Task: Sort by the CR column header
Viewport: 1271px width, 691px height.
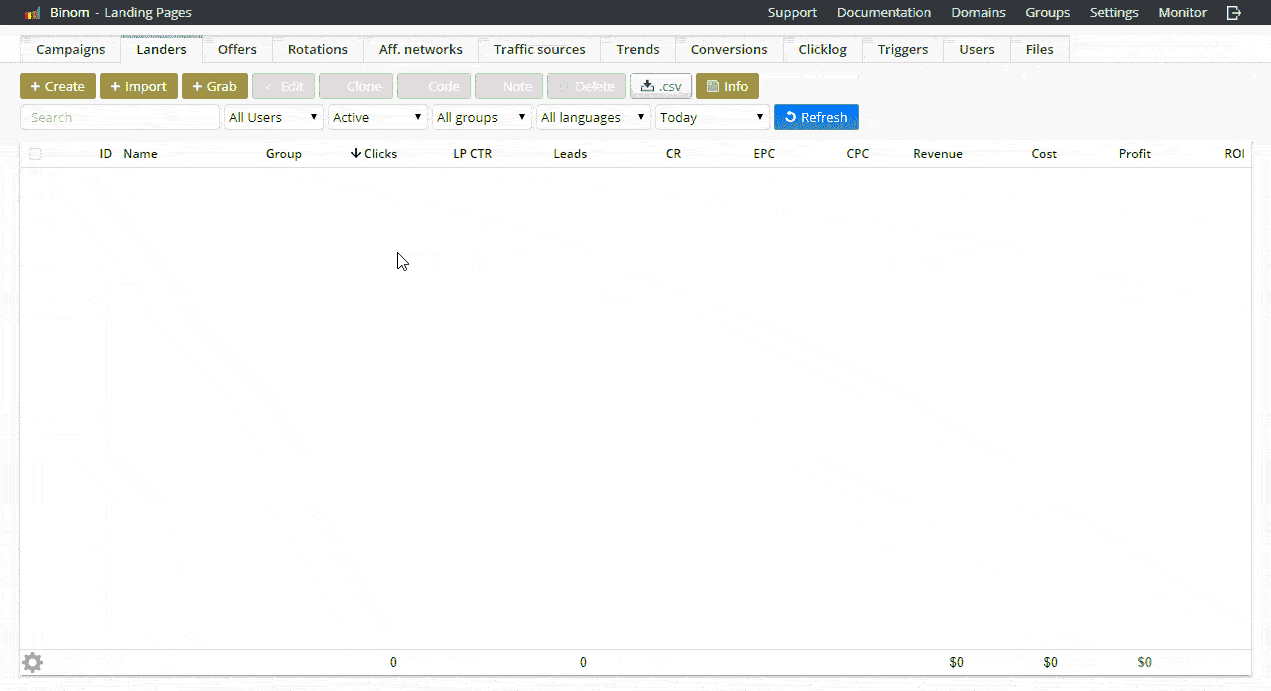Action: tap(673, 154)
